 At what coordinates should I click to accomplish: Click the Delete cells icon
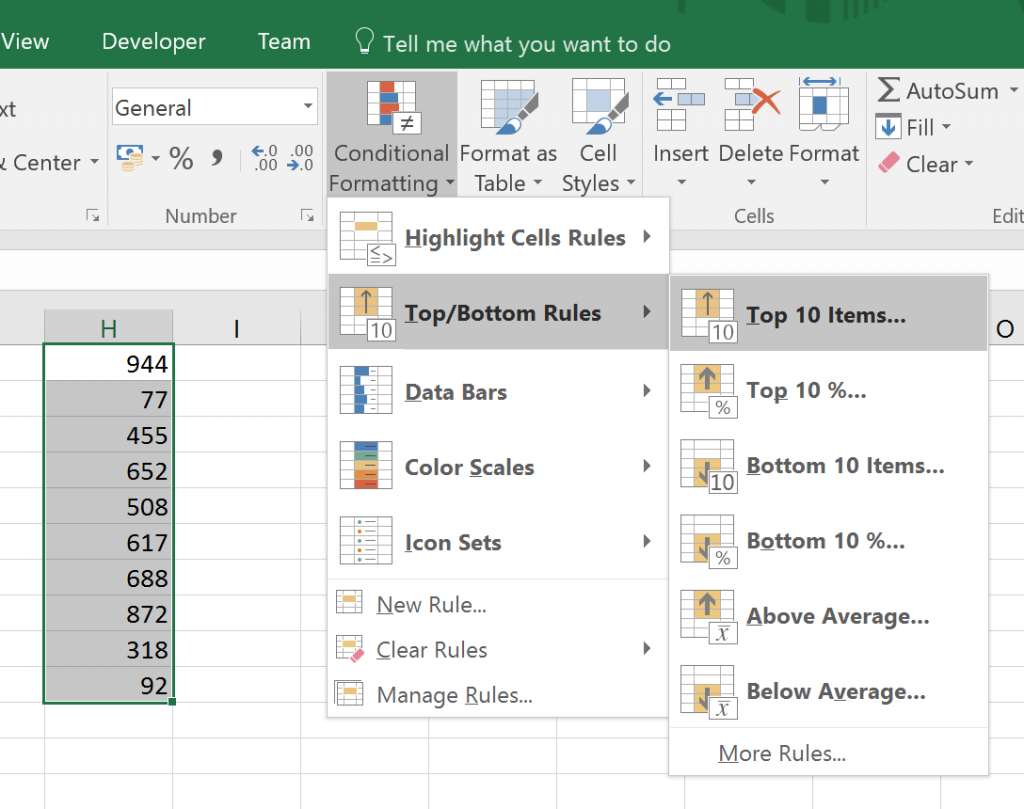[752, 104]
